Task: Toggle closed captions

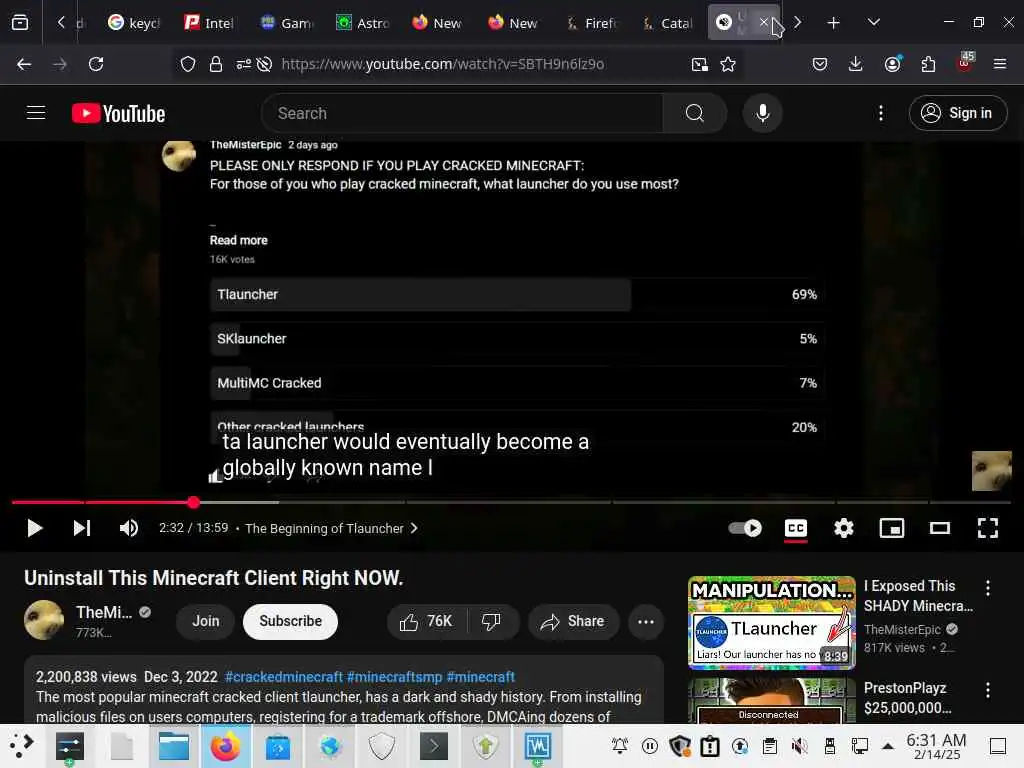Action: (x=795, y=528)
